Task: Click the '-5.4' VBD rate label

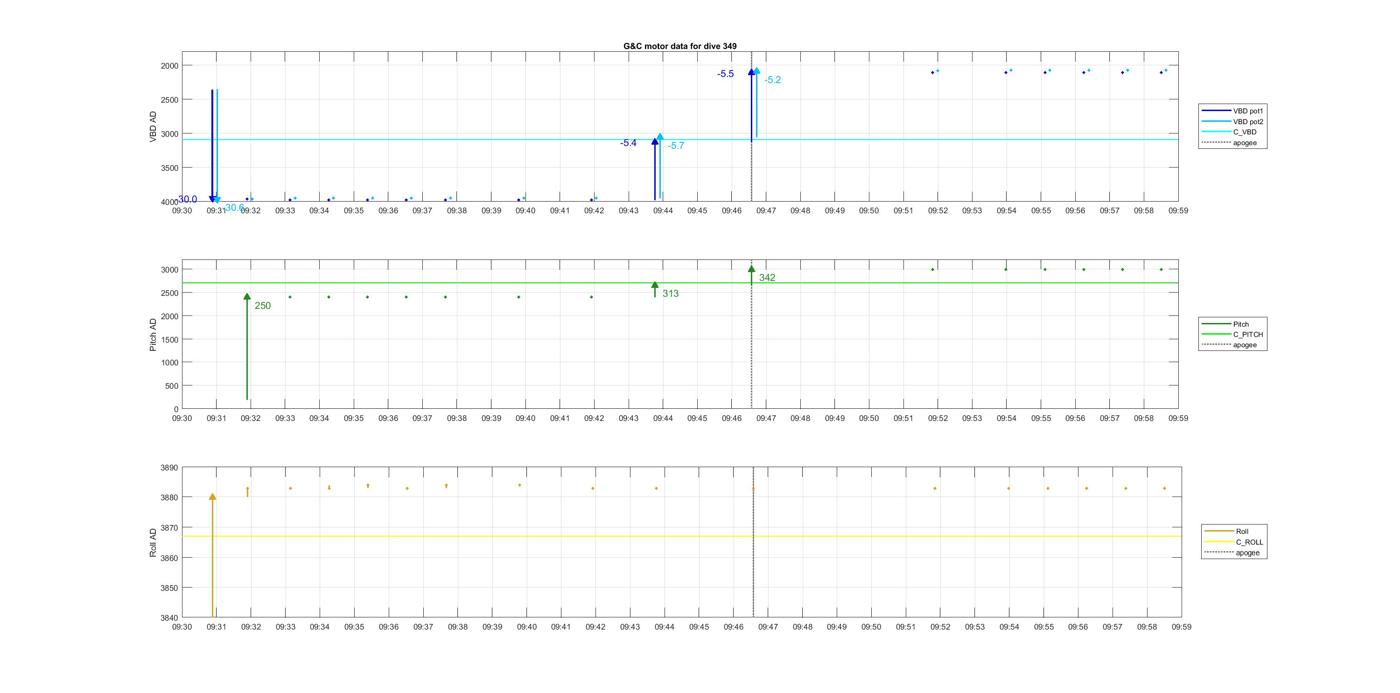Action: [628, 143]
